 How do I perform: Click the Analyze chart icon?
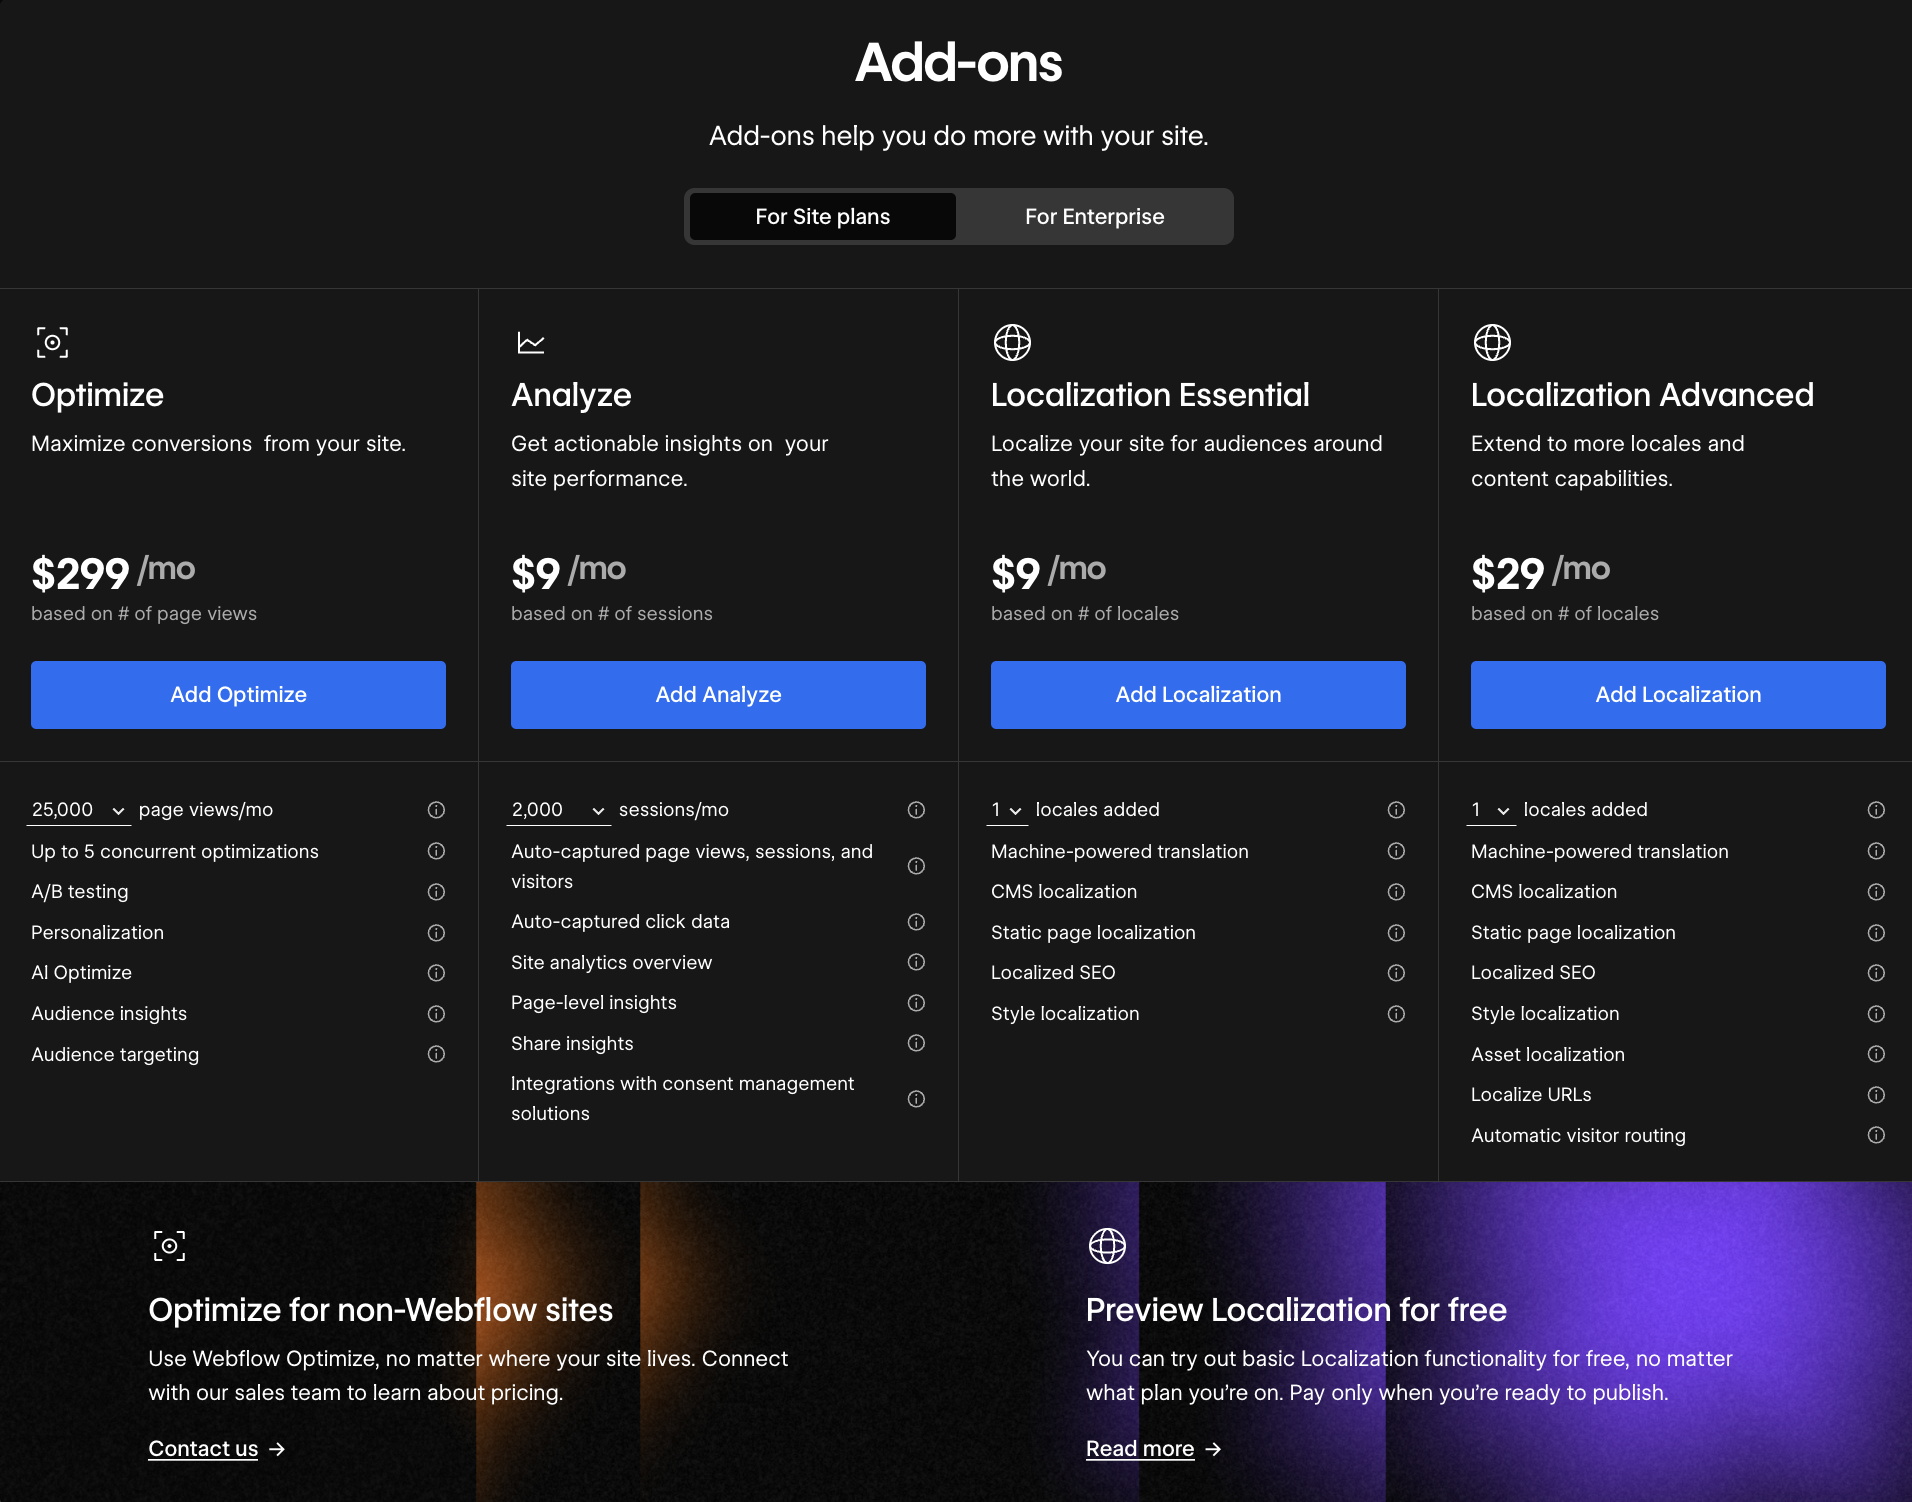tap(531, 343)
